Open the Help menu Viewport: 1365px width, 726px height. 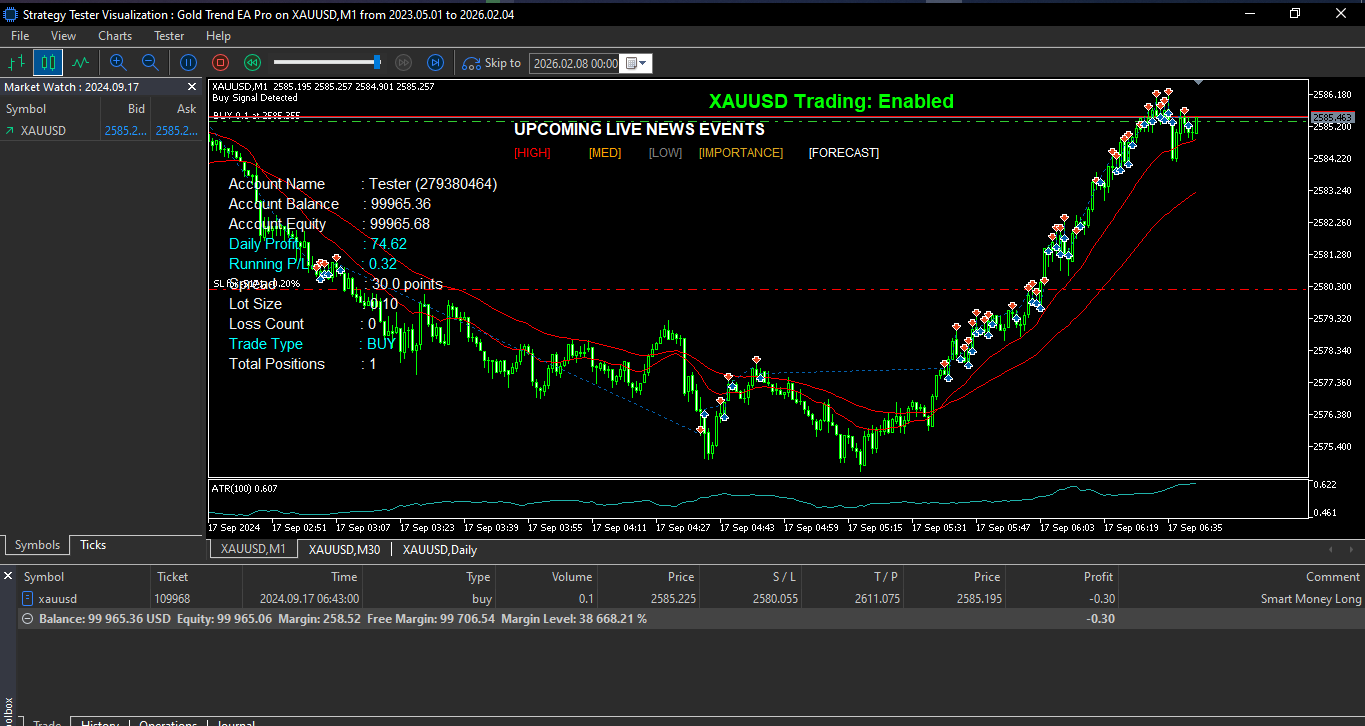point(218,36)
